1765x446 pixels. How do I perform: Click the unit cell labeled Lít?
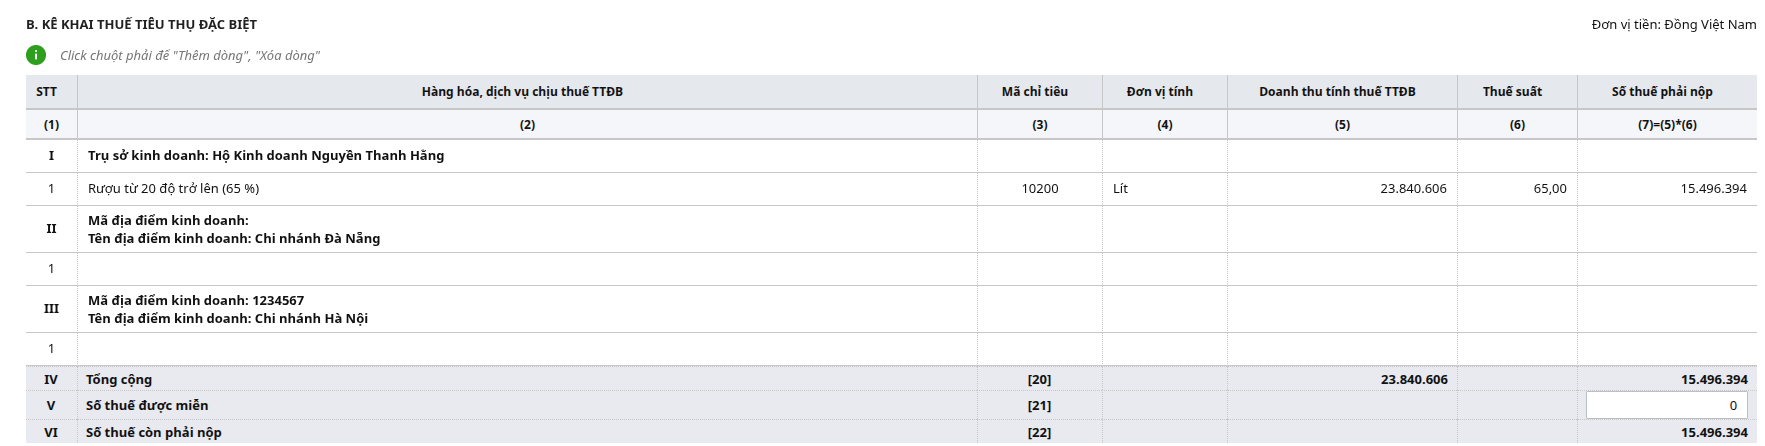tap(1164, 189)
